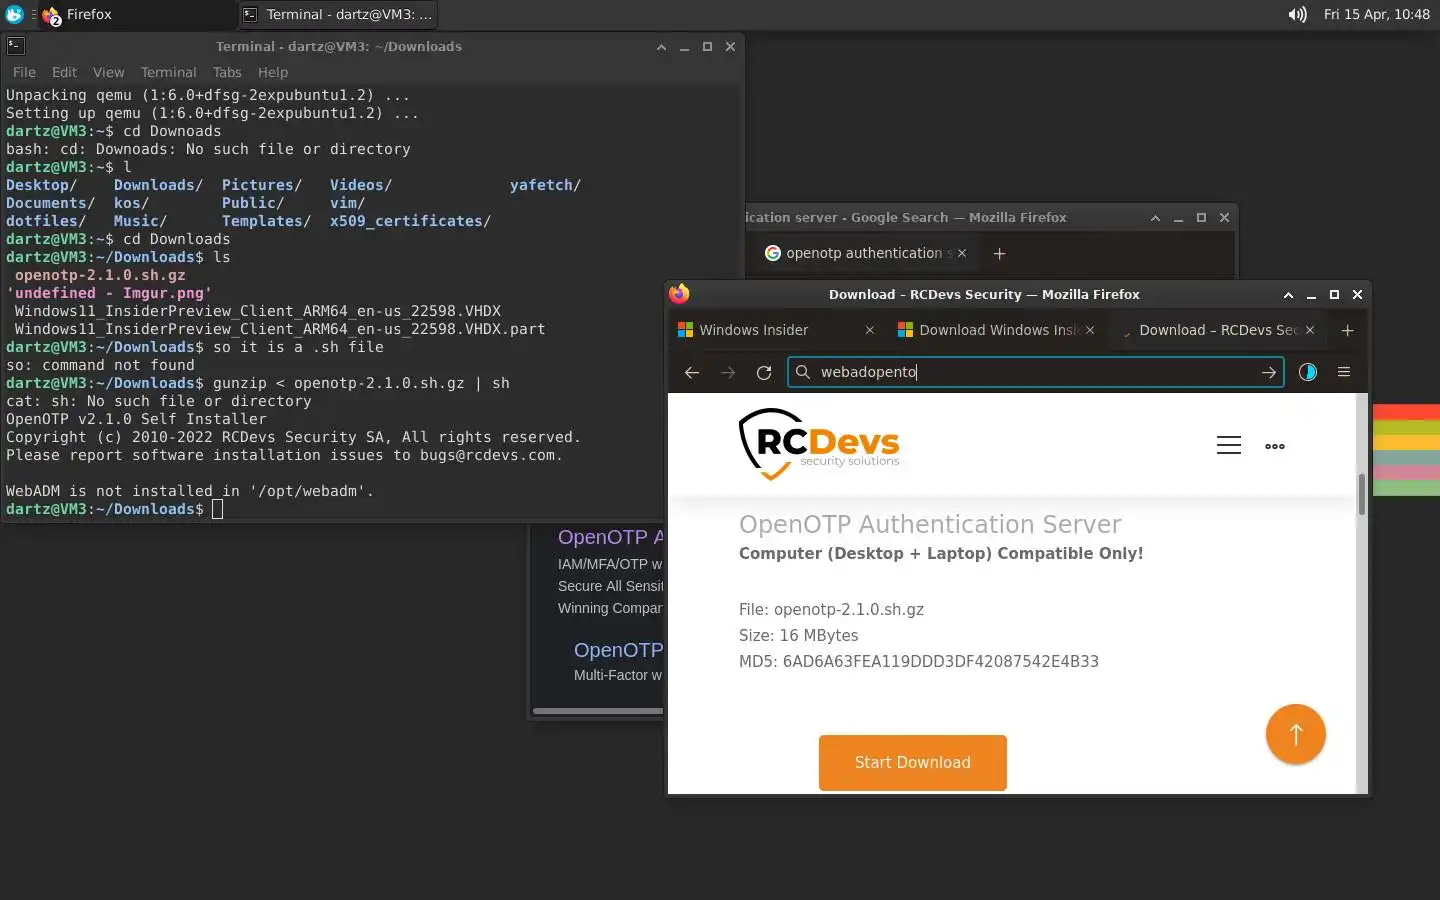Viewport: 1440px width, 900px height.
Task: Open the Terminal File menu
Action: pyautogui.click(x=24, y=72)
